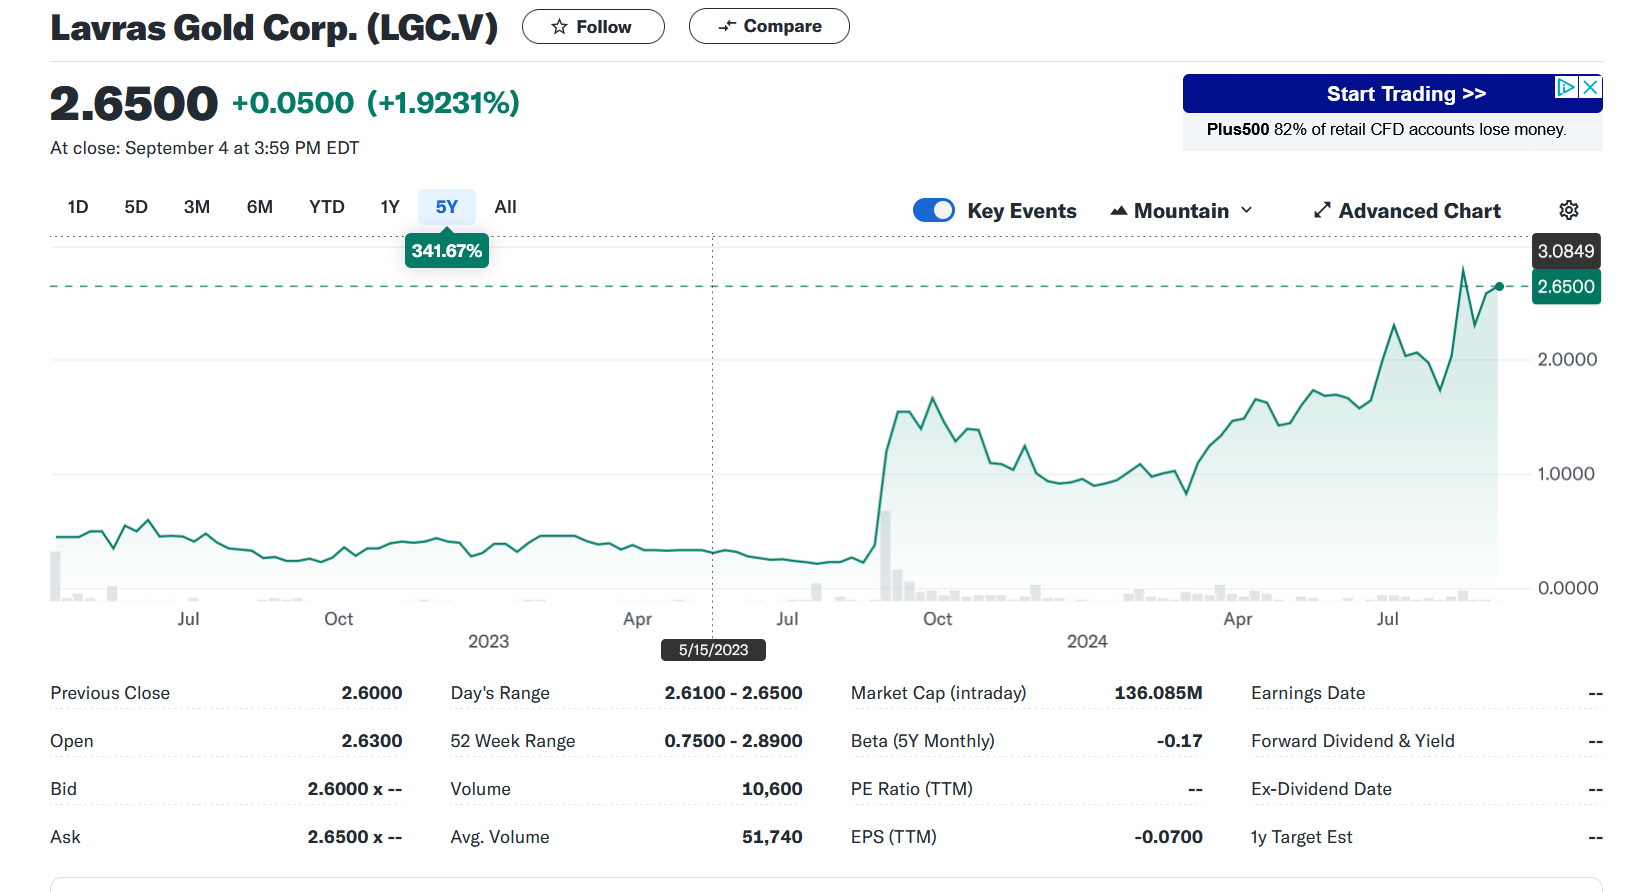Image resolution: width=1632 pixels, height=892 pixels.
Task: Switch chart to 3M range
Action: tap(197, 207)
